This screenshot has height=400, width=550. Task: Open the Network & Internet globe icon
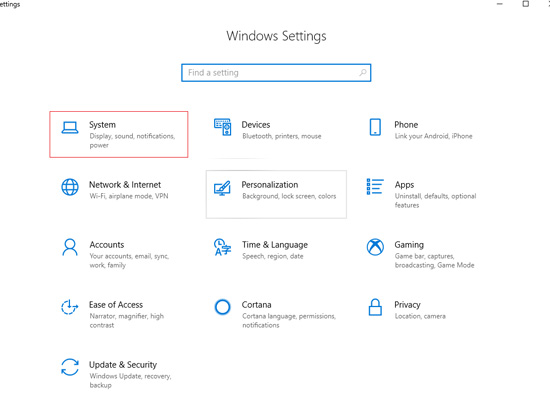pos(70,187)
